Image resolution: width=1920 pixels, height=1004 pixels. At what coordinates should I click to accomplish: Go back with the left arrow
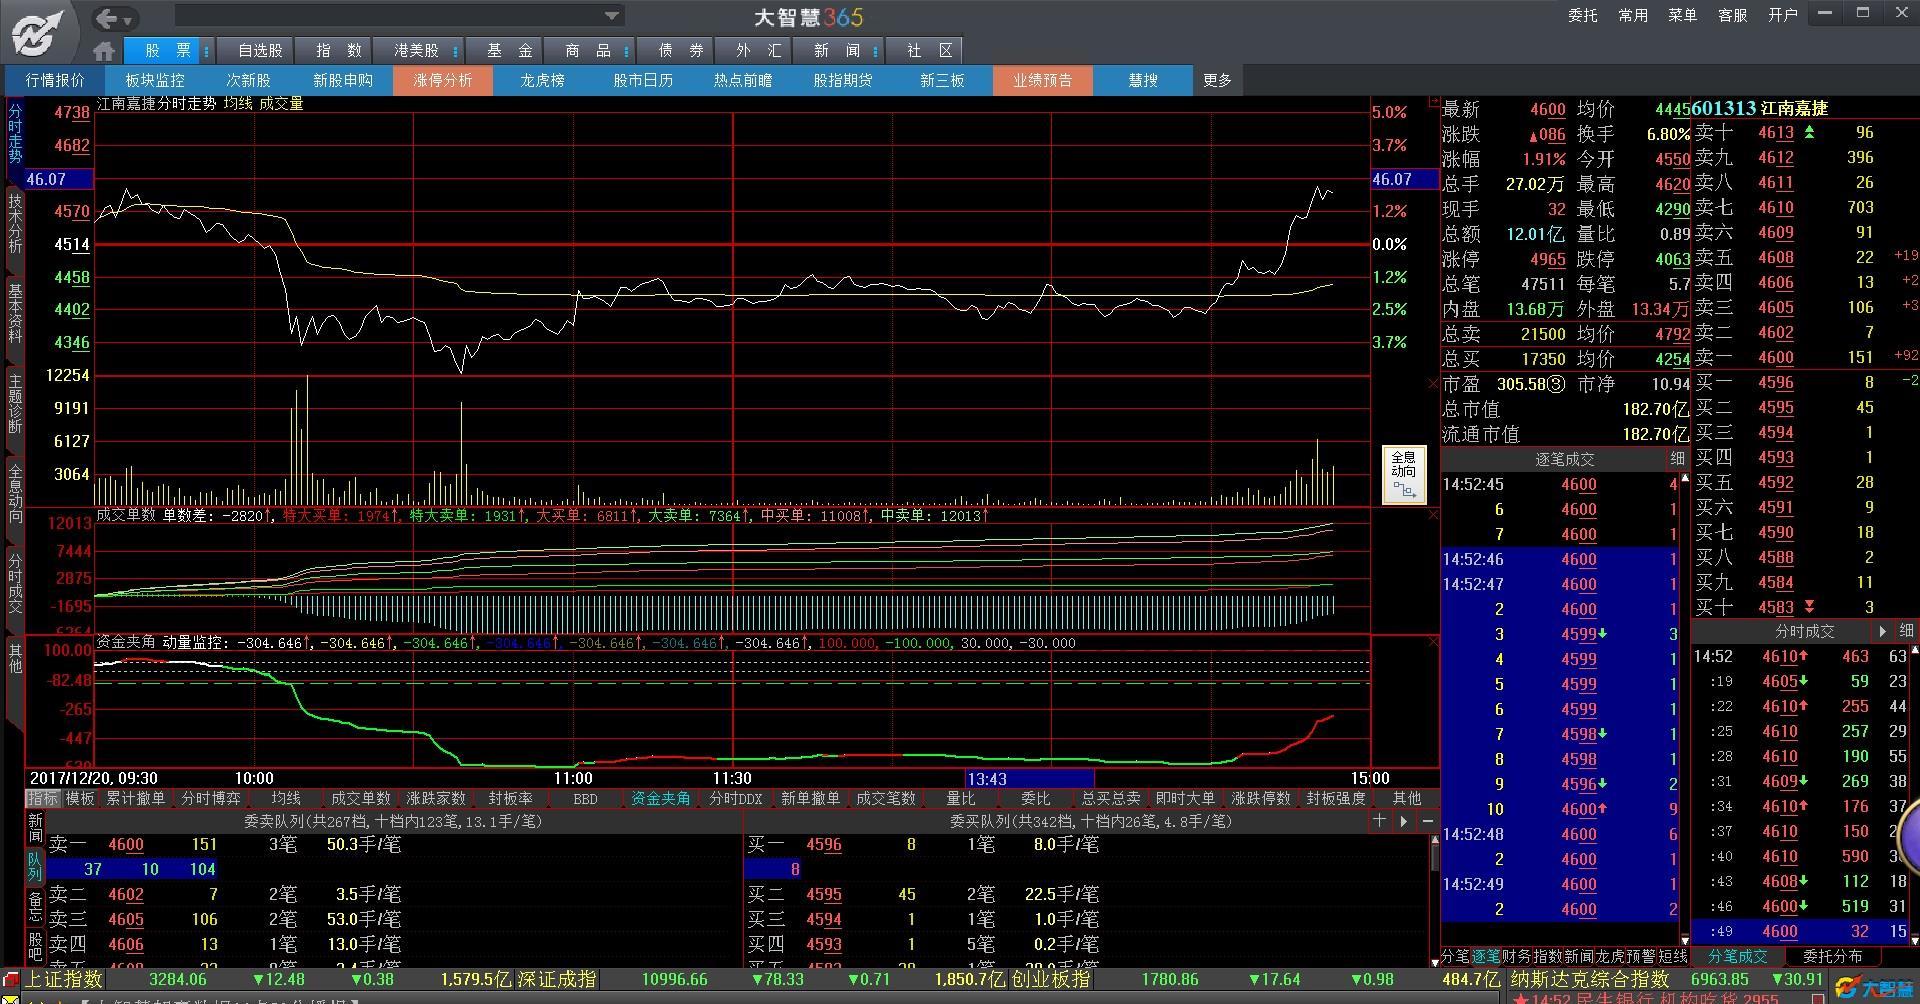106,18
